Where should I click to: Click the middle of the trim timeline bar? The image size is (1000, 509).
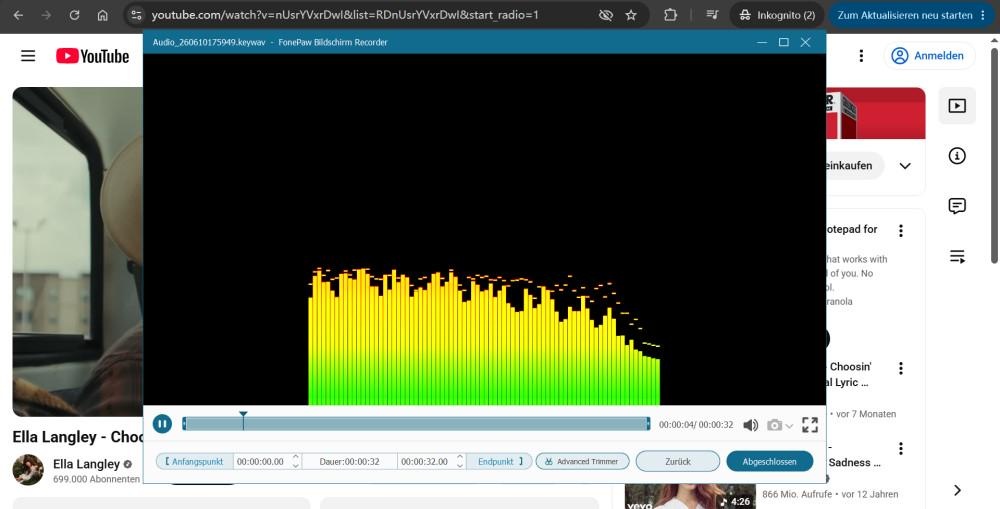click(x=416, y=424)
